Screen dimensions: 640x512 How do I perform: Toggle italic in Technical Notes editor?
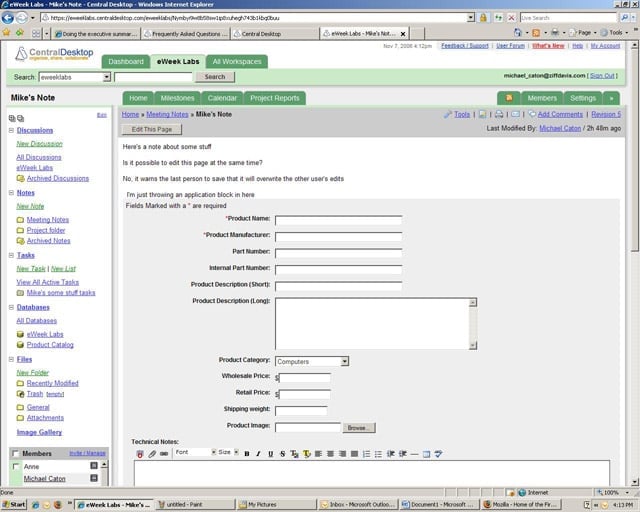pos(258,454)
